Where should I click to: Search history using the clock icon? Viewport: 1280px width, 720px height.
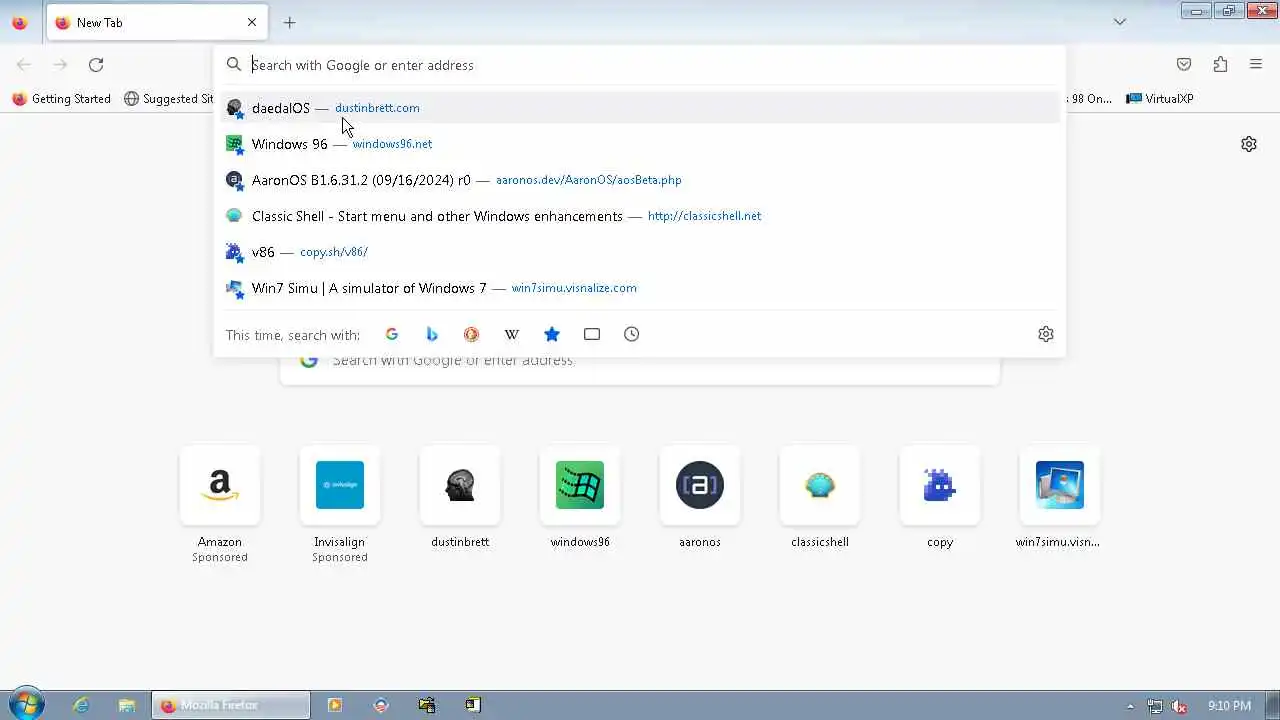pyautogui.click(x=632, y=334)
